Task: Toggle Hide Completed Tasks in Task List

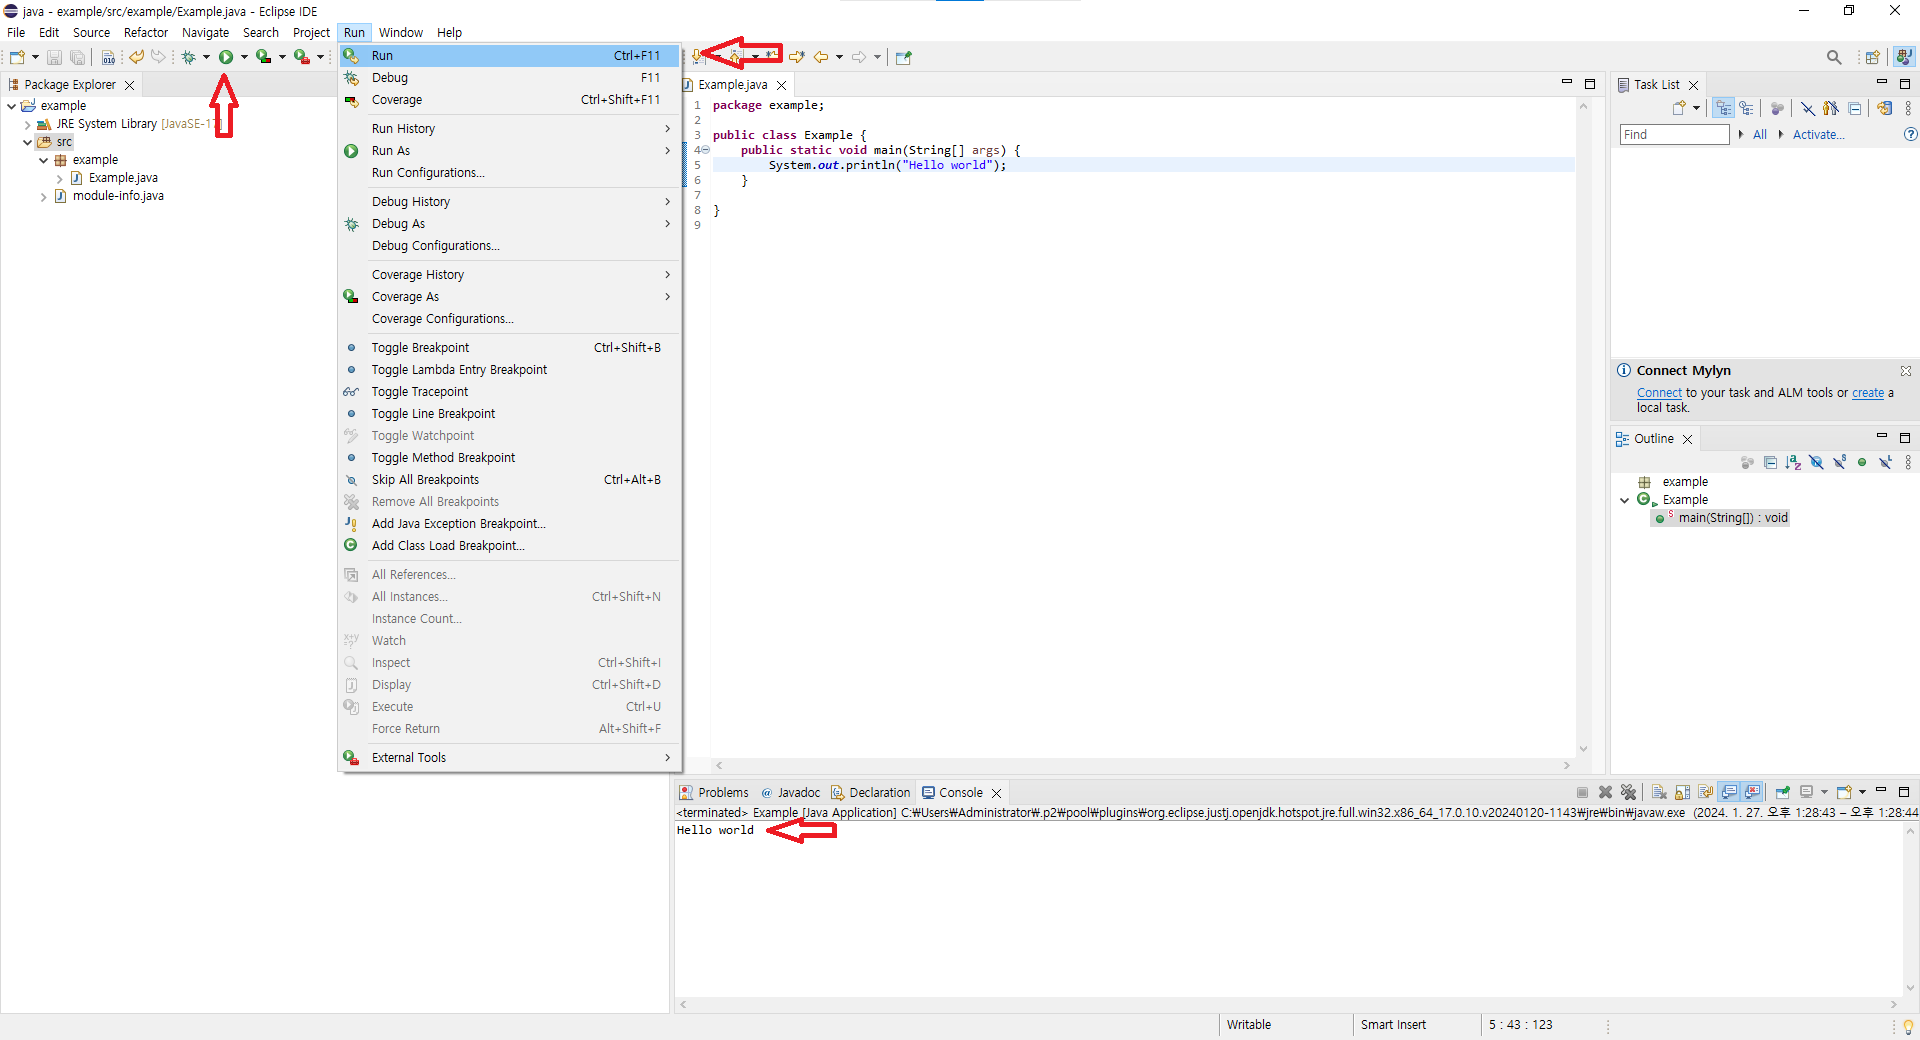Action: tap(1808, 108)
